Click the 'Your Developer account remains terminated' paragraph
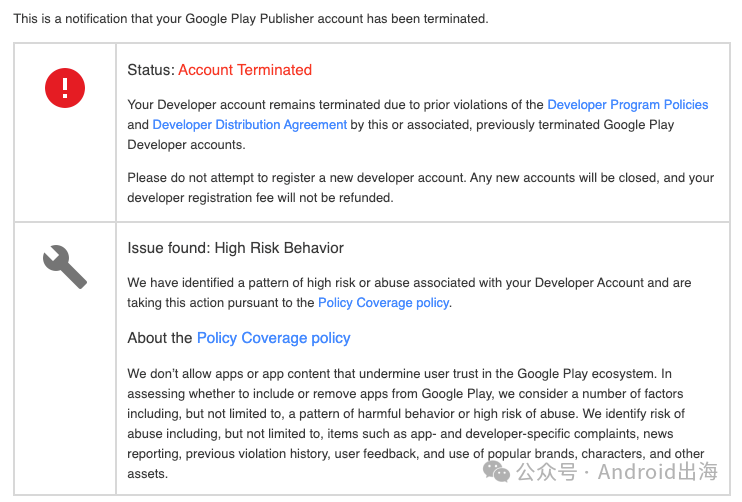 417,124
